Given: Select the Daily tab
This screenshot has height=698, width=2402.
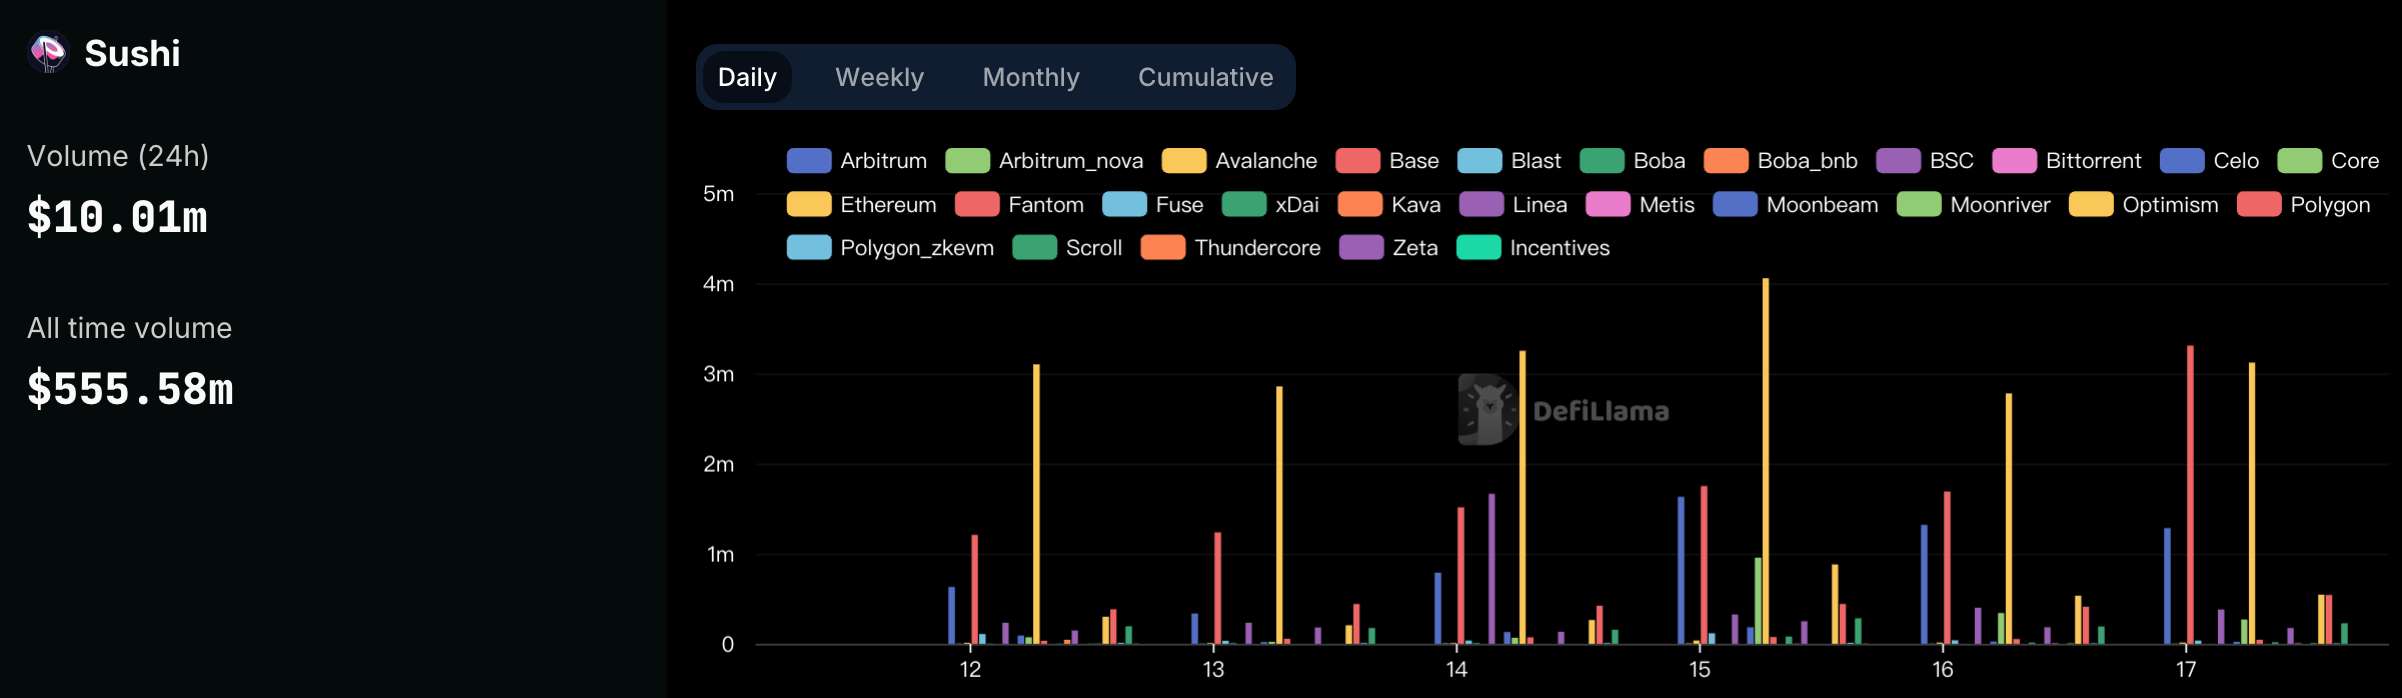Looking at the screenshot, I should click(x=747, y=77).
